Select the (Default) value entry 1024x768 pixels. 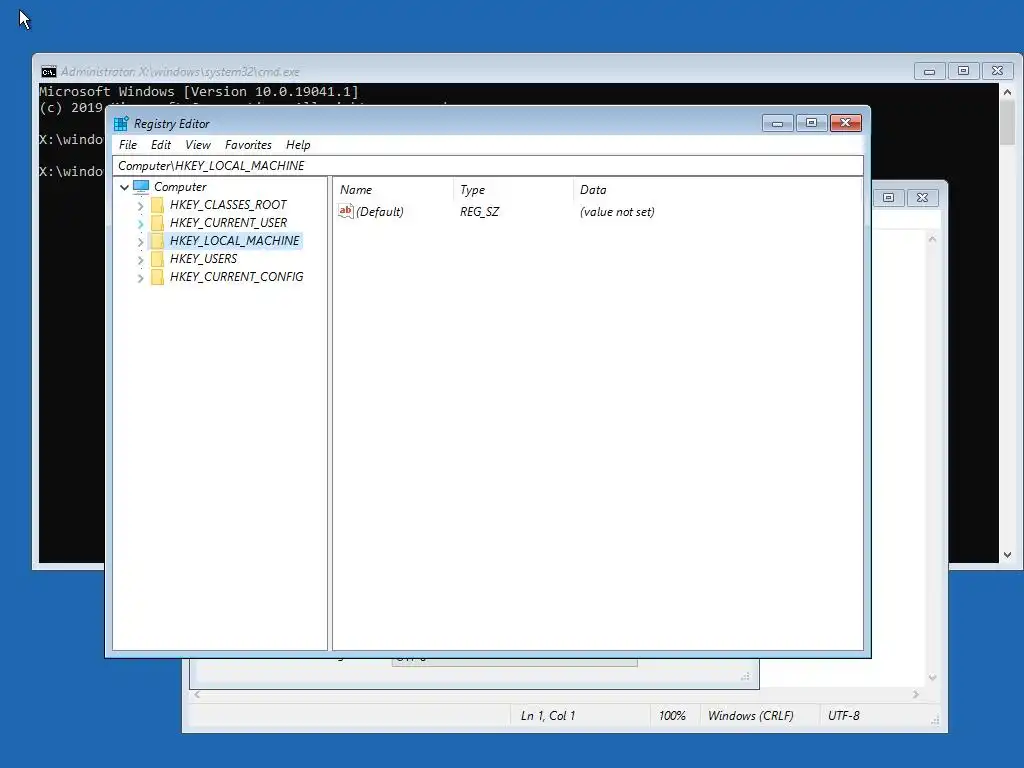(379, 212)
